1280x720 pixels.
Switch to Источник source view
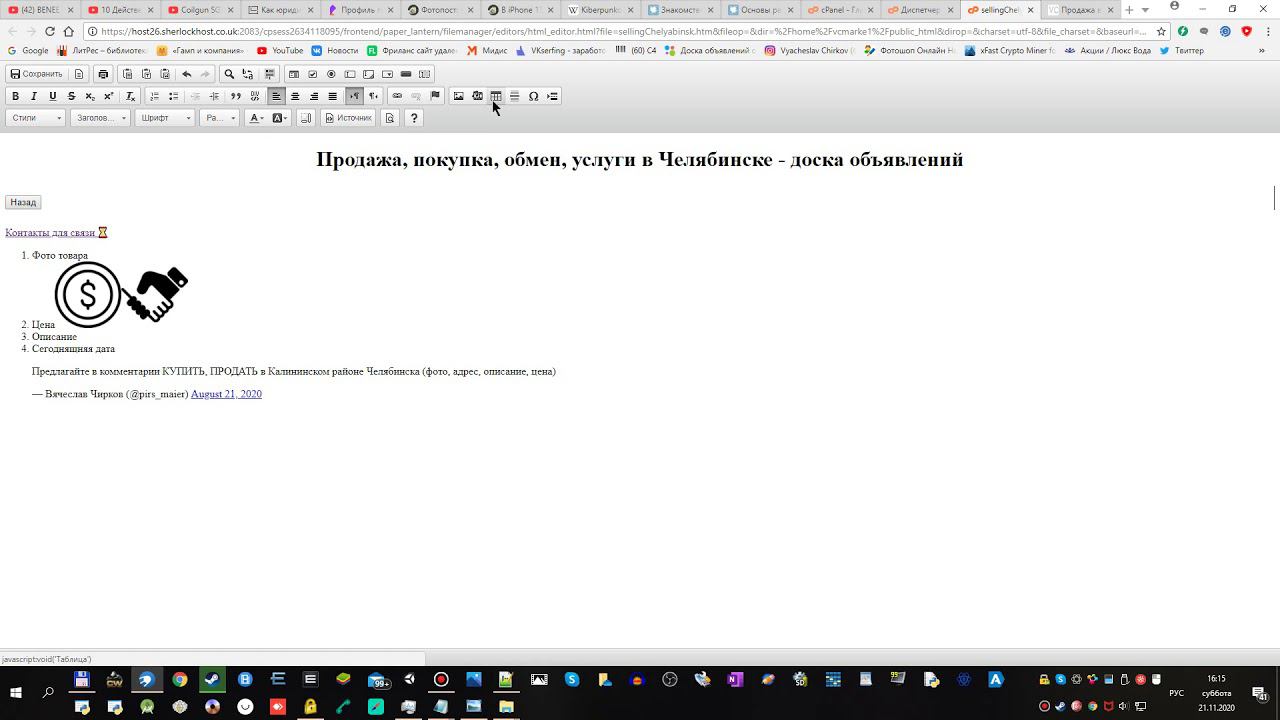point(348,118)
